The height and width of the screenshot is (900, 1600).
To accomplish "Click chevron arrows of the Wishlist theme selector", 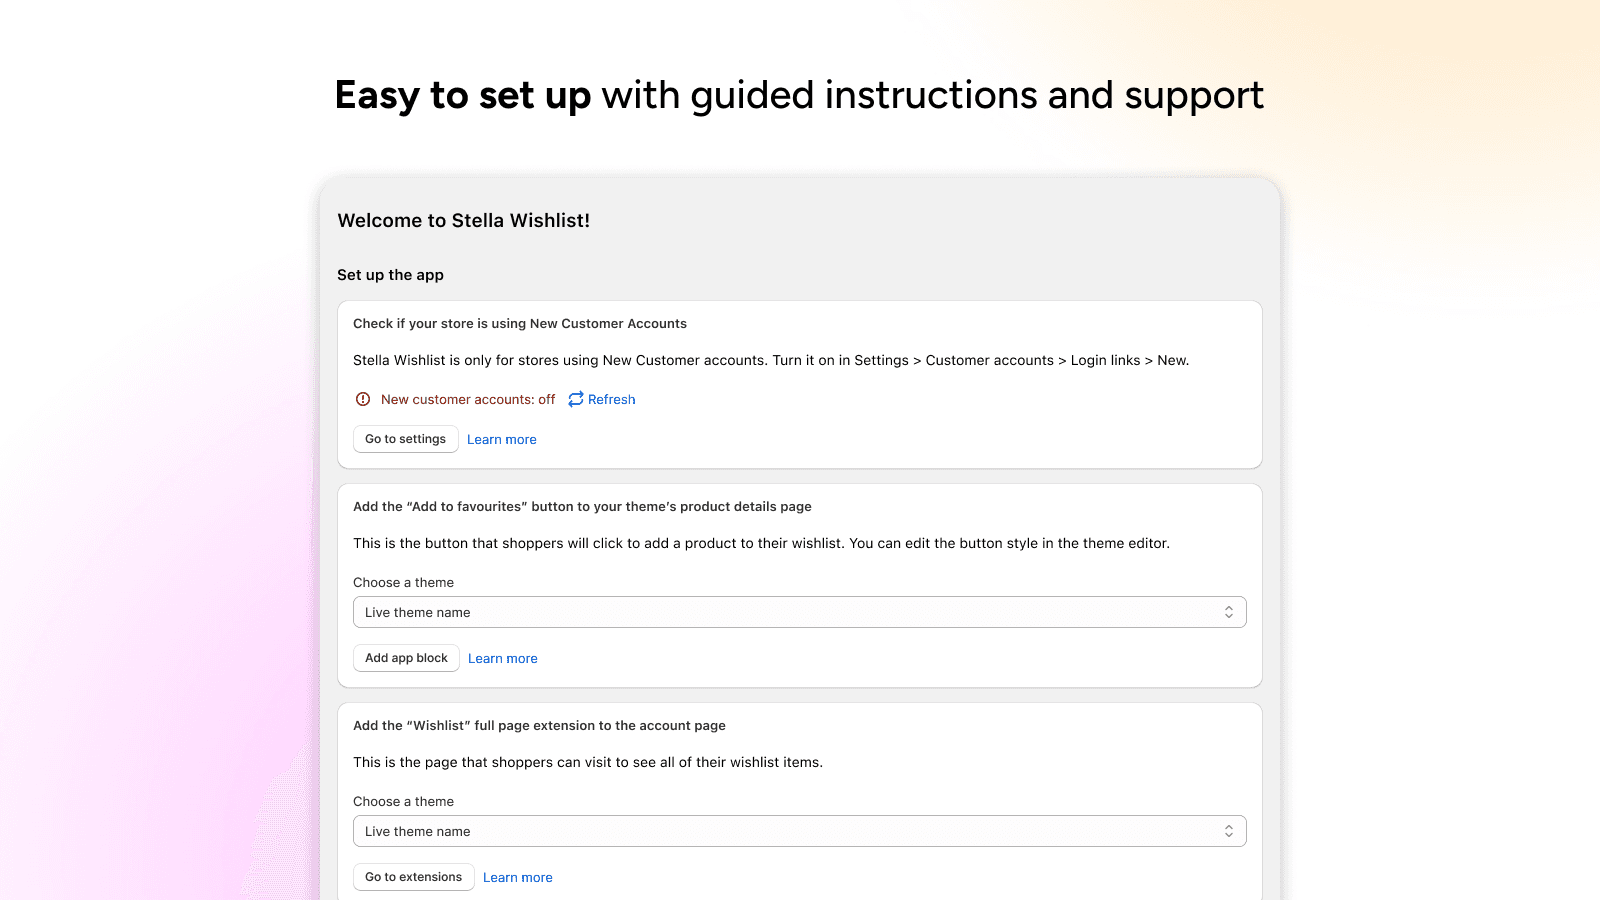I will tap(1229, 831).
